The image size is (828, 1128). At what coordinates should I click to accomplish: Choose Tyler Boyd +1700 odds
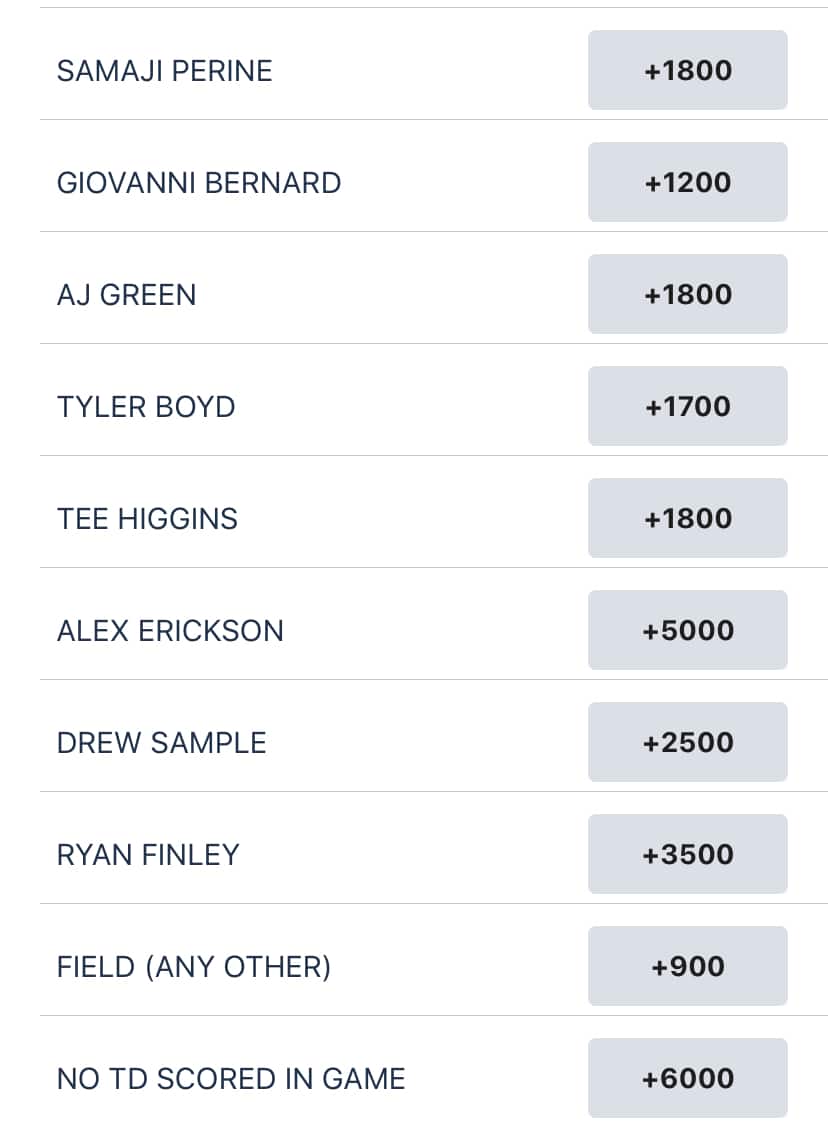[x=688, y=406]
